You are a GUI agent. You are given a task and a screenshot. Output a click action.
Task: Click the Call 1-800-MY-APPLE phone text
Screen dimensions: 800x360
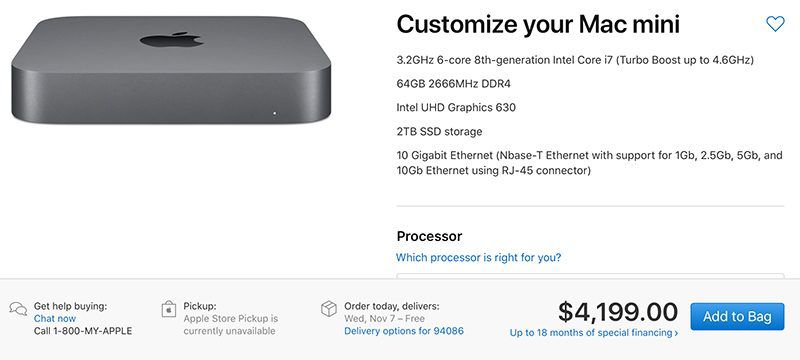click(83, 331)
